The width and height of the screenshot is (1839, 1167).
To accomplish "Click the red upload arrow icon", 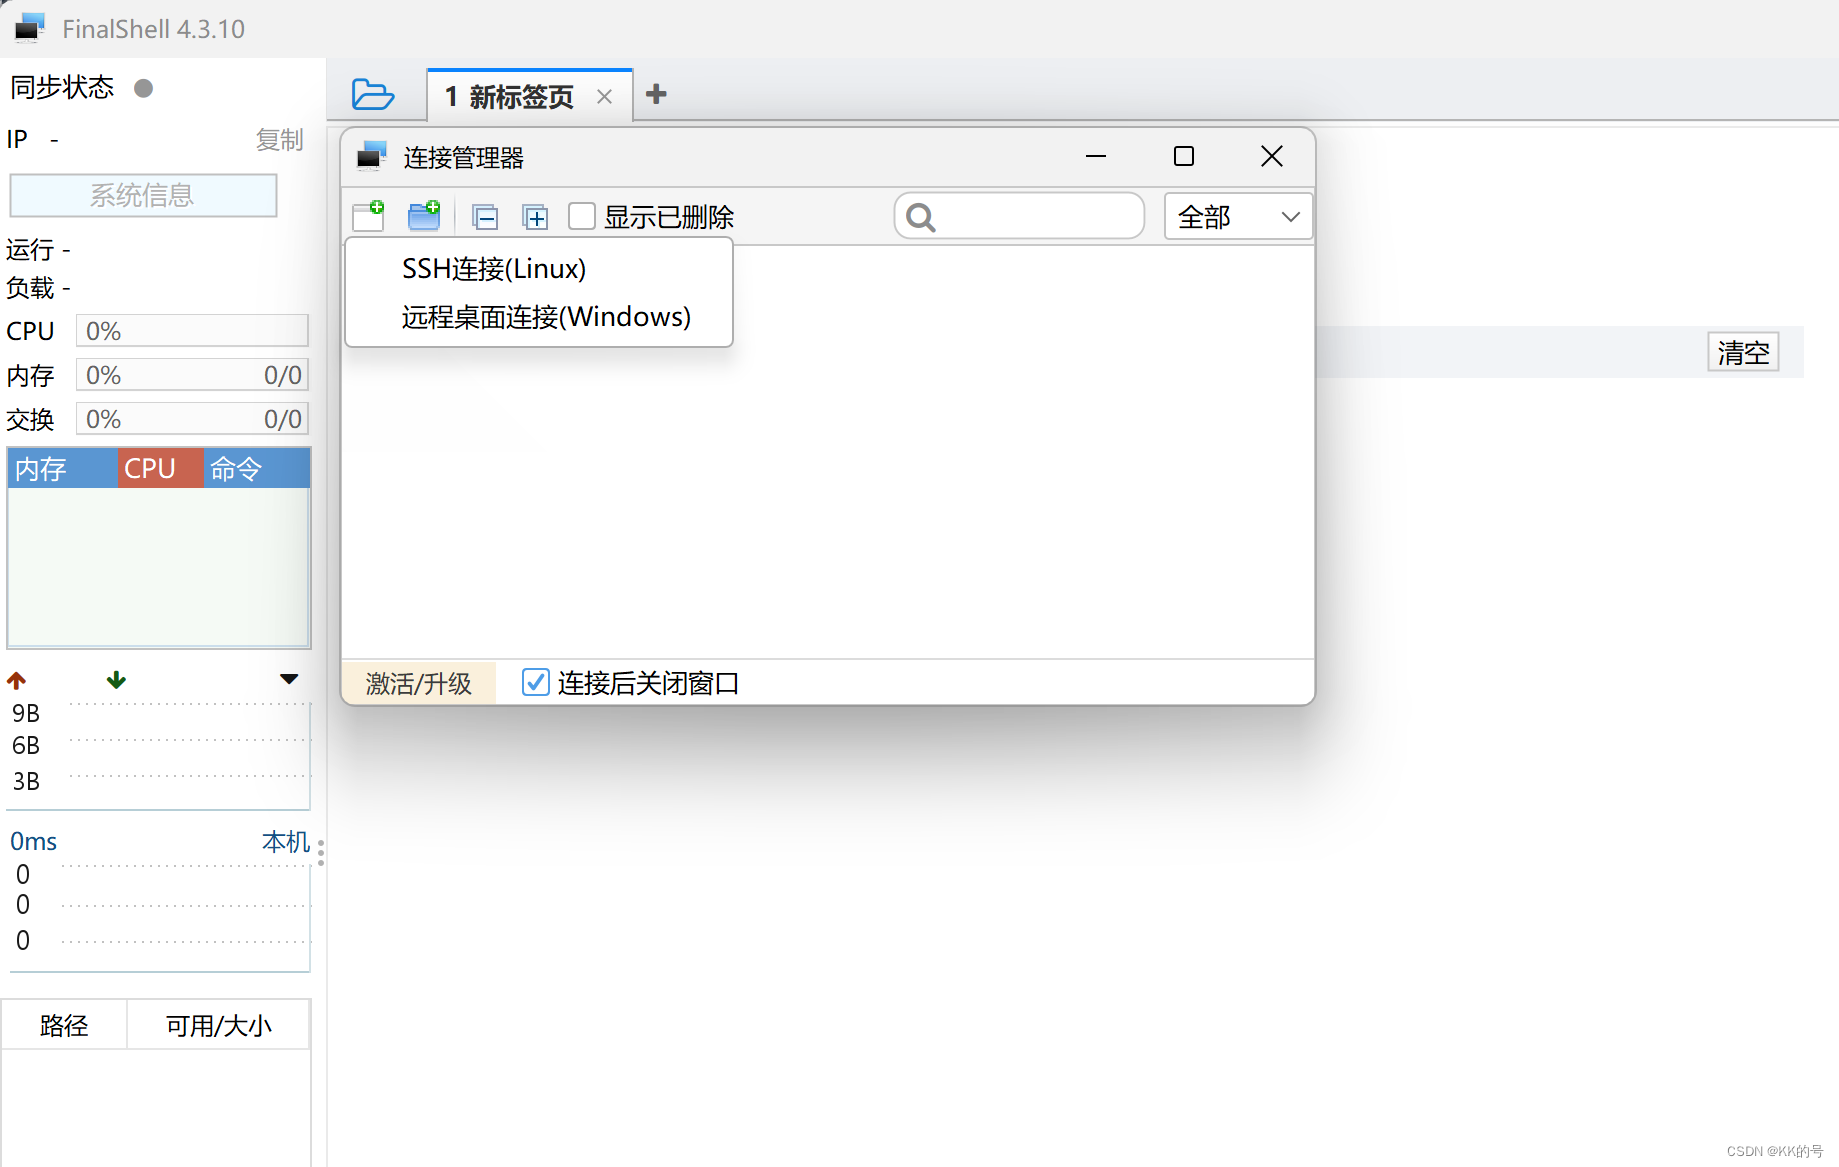I will [x=16, y=680].
